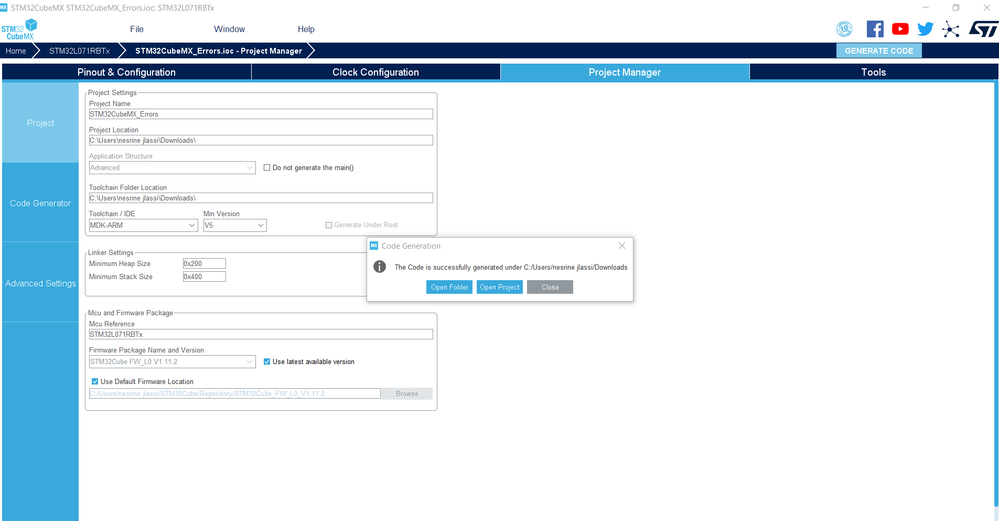The width and height of the screenshot is (999, 521).
Task: Open the File menu
Action: (136, 29)
